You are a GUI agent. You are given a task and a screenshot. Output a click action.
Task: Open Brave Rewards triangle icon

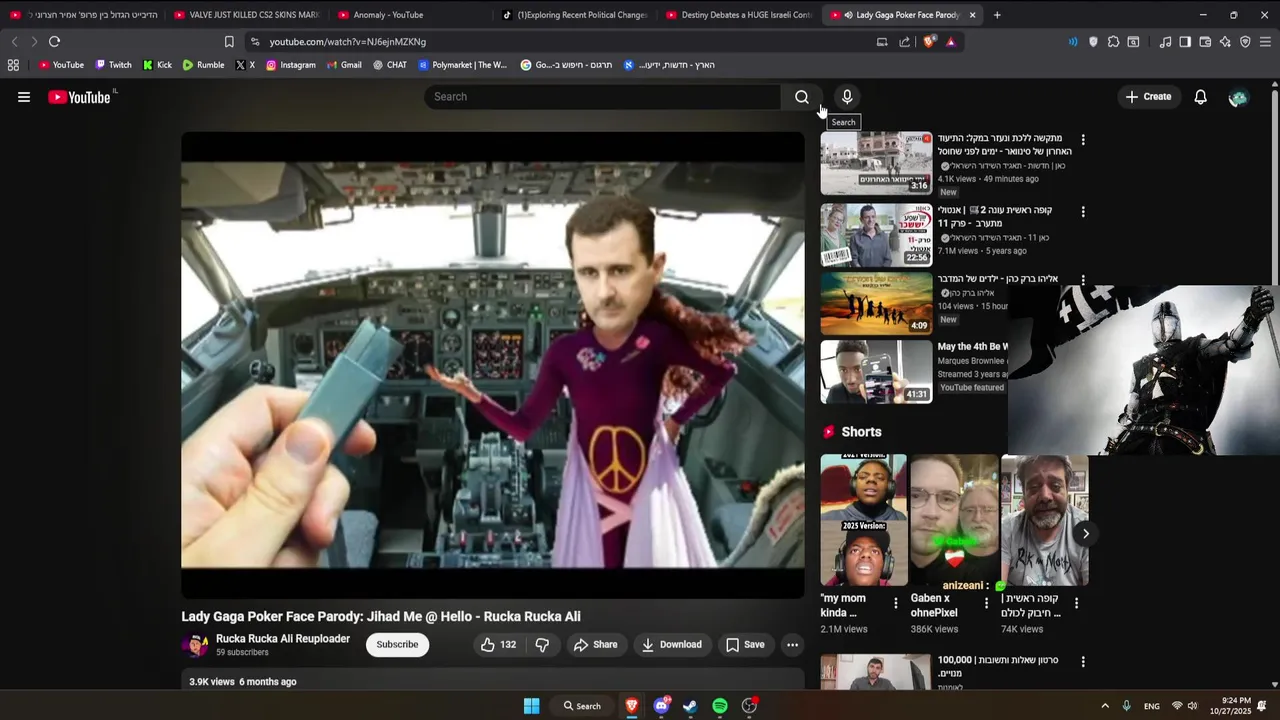pyautogui.click(x=950, y=42)
